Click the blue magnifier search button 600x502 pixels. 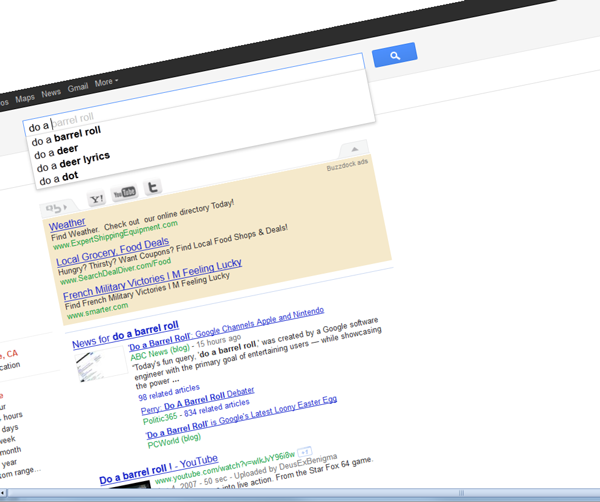(395, 55)
